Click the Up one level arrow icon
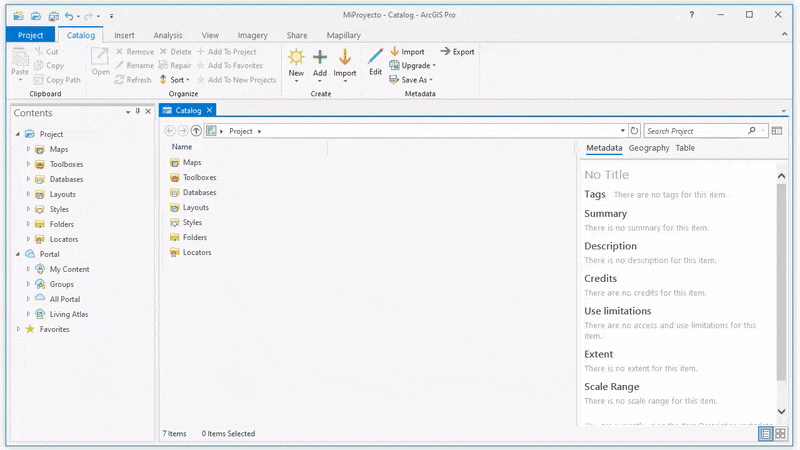Screen dimensions: 800x450 [196, 131]
